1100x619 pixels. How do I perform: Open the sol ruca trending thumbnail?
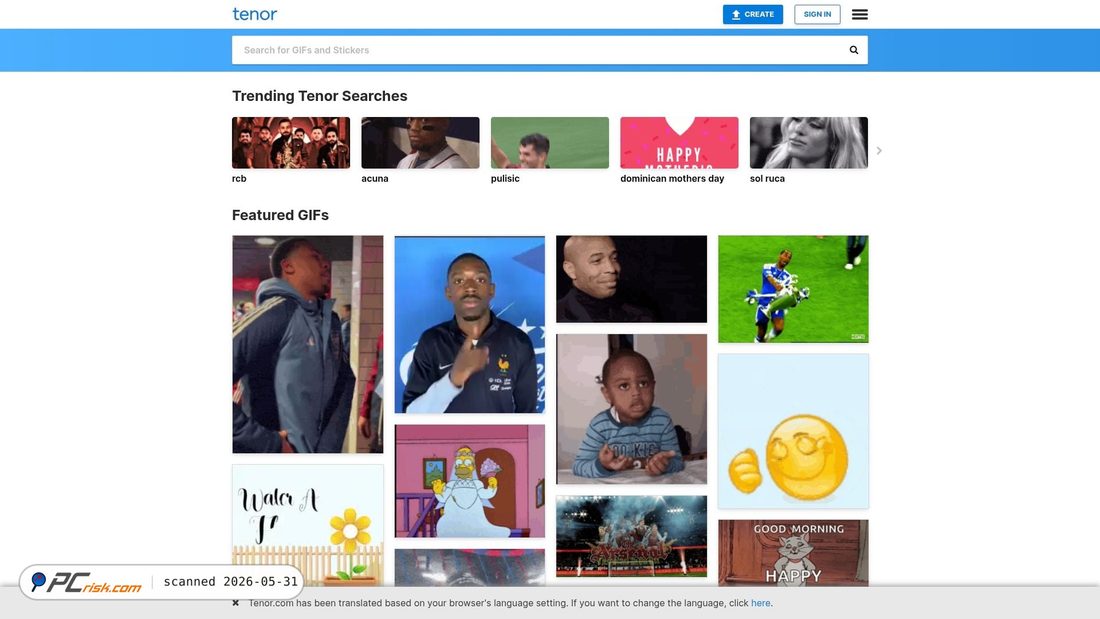point(809,142)
